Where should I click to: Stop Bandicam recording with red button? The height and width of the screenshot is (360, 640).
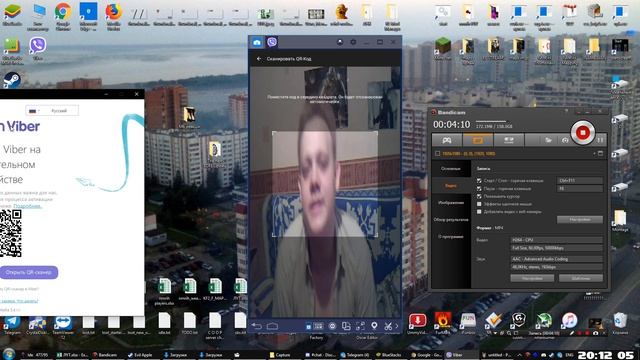[x=582, y=132]
